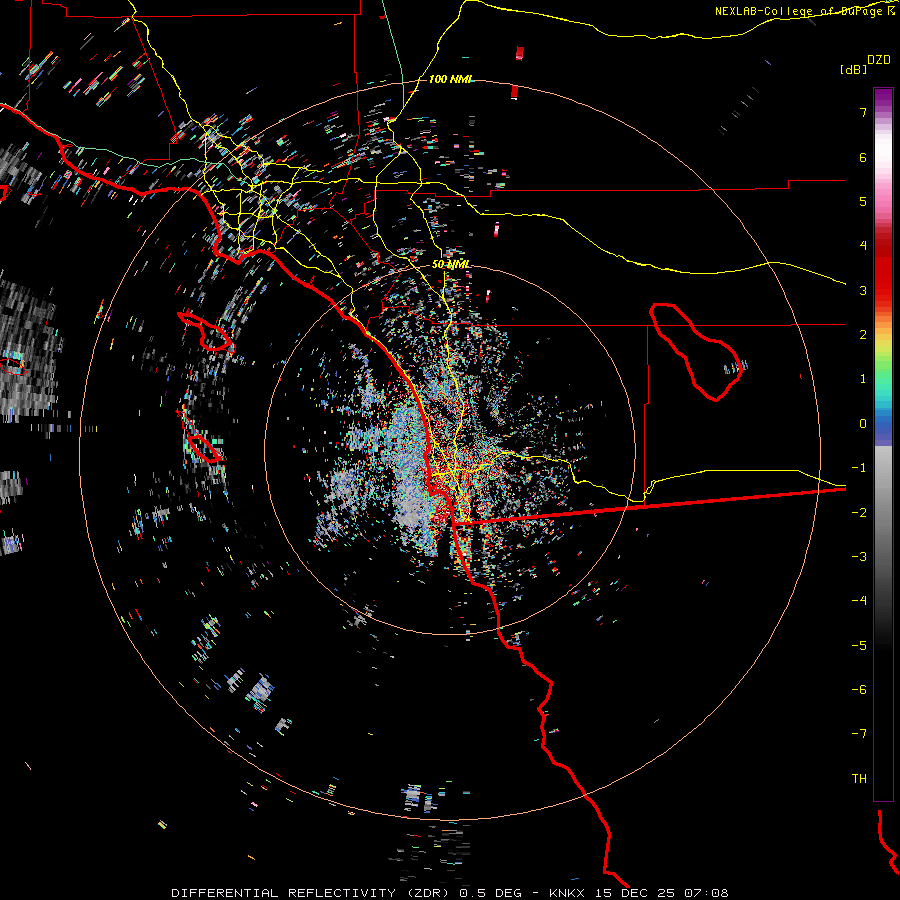Click the -4 value on color scale

(859, 601)
